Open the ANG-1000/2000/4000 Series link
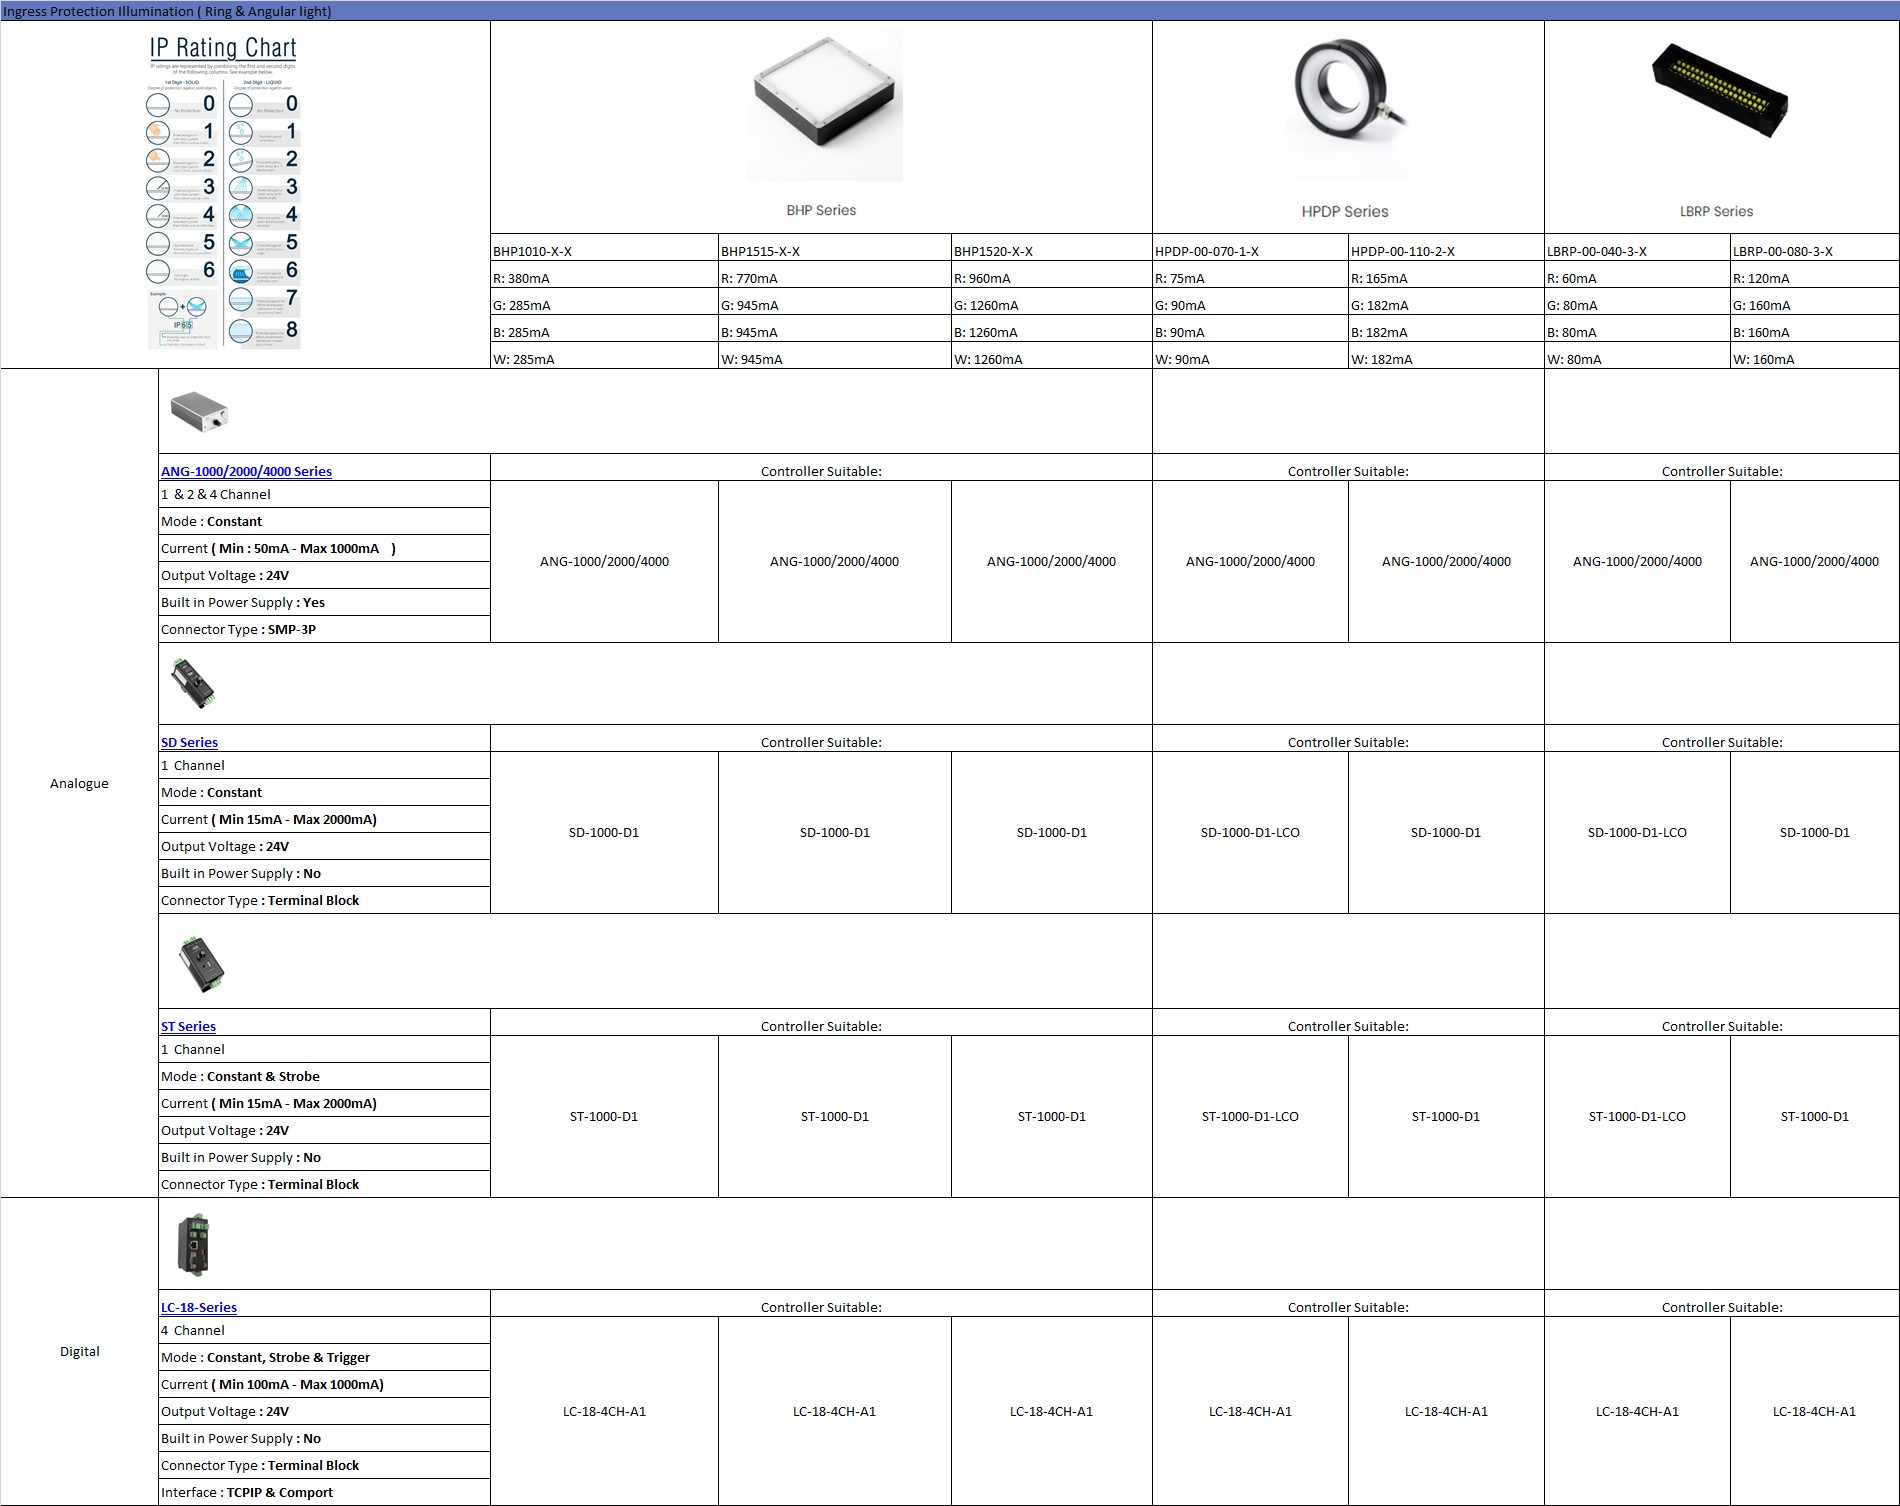 click(246, 471)
